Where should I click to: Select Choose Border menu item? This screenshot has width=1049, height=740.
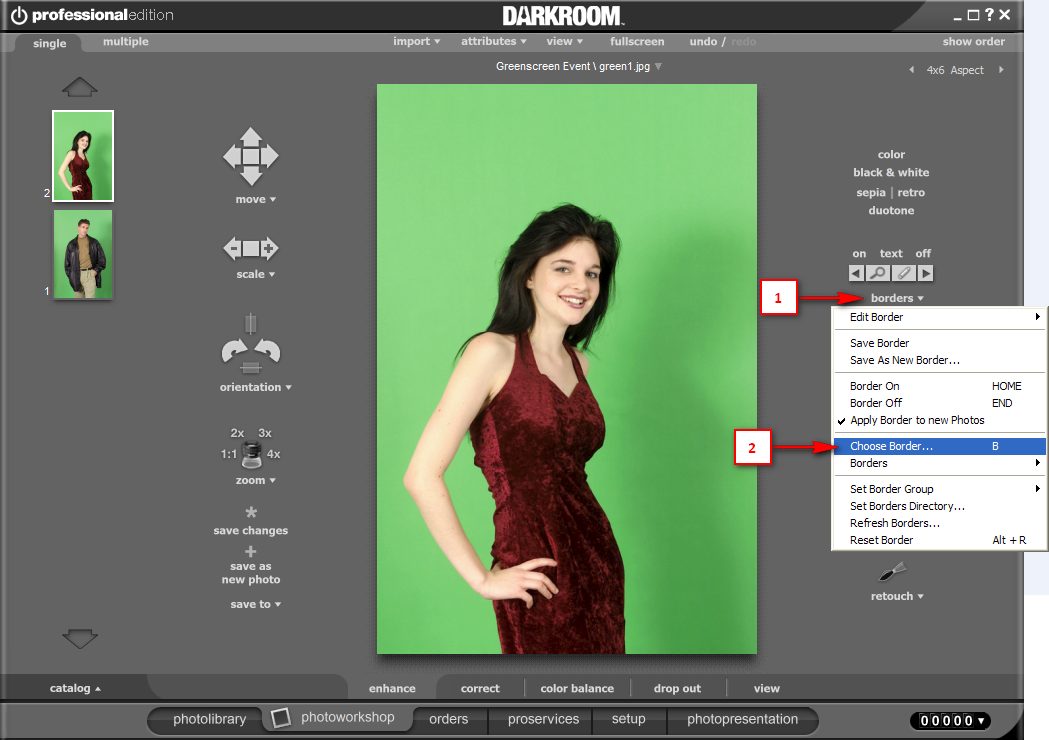(x=939, y=446)
